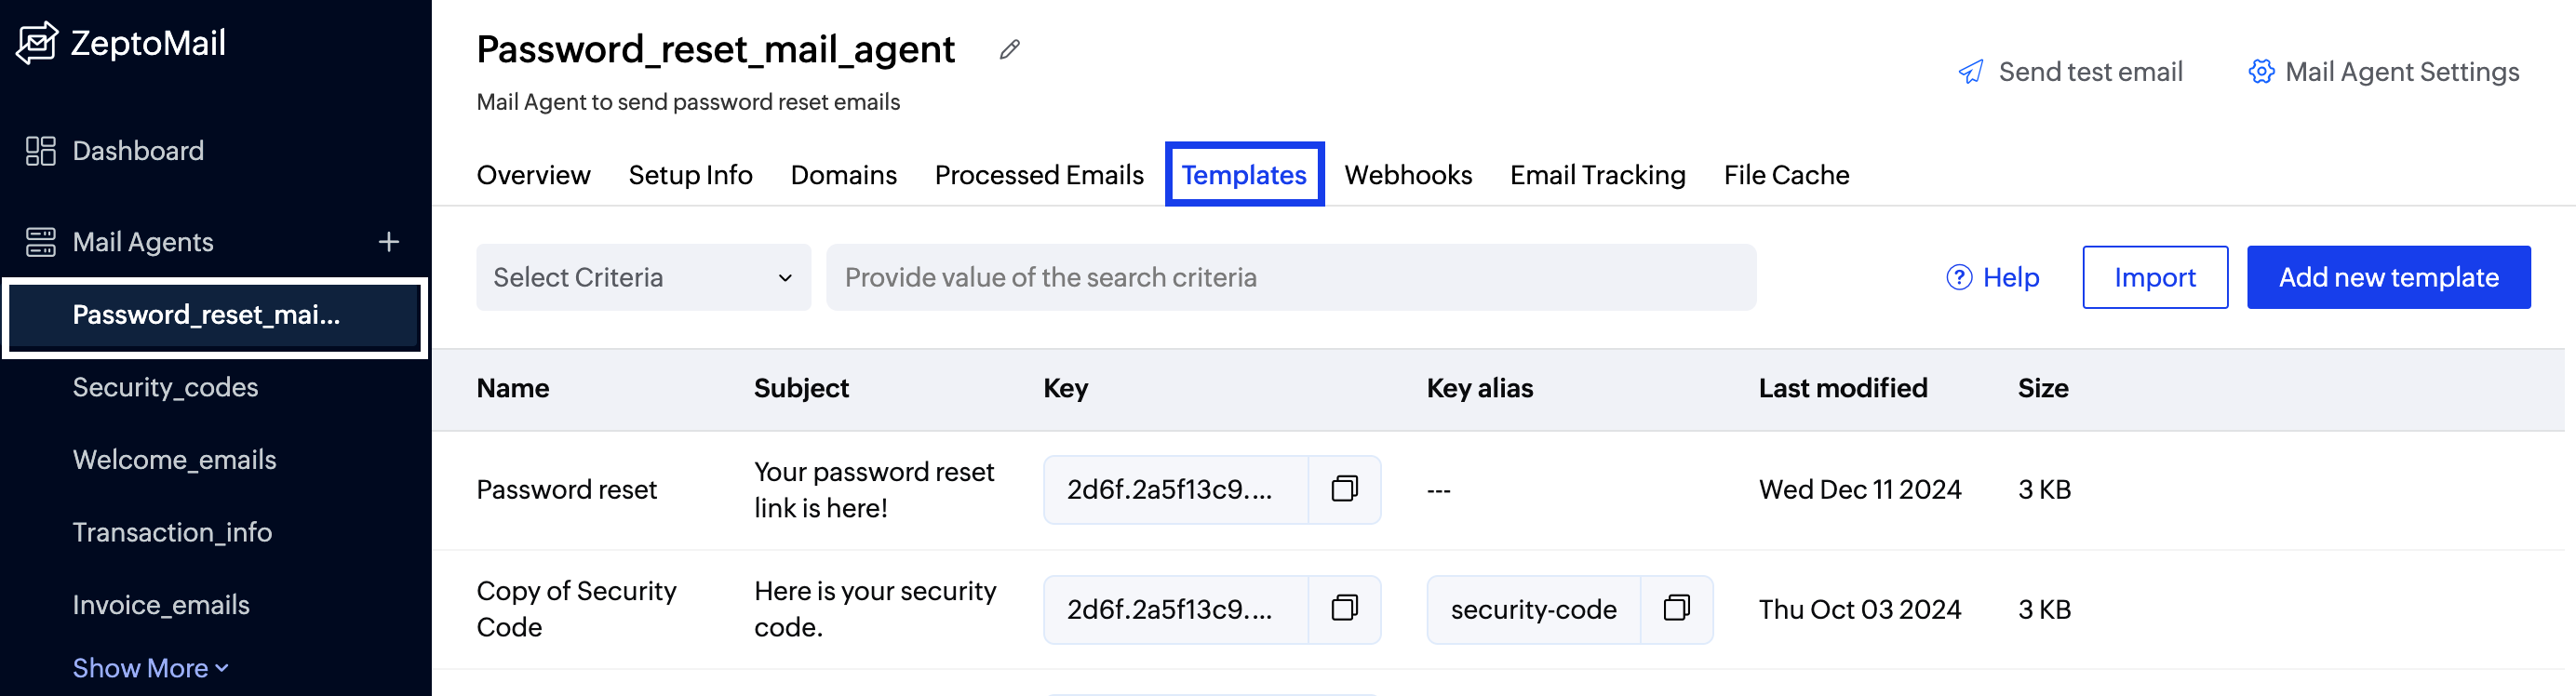Open Mail Agent Settings gear
The width and height of the screenshot is (2576, 696).
(2260, 72)
